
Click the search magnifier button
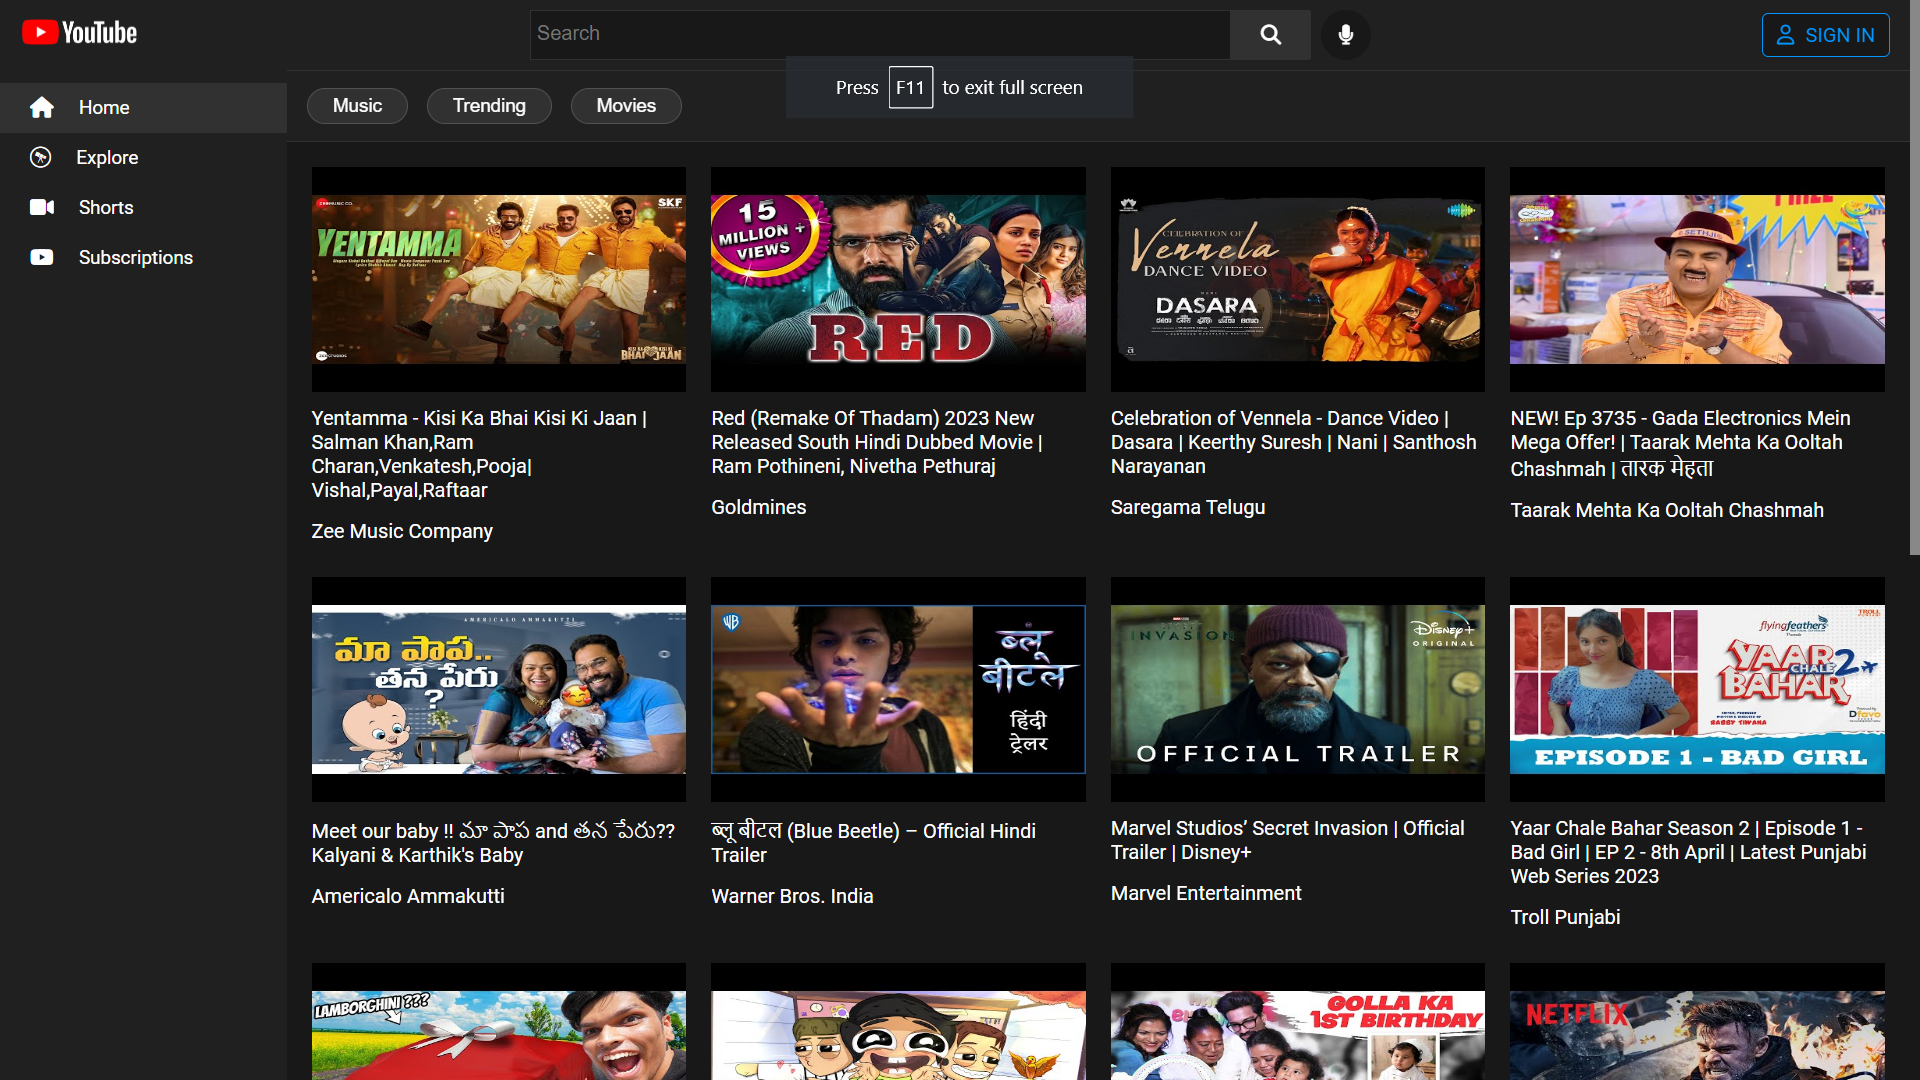(1270, 35)
